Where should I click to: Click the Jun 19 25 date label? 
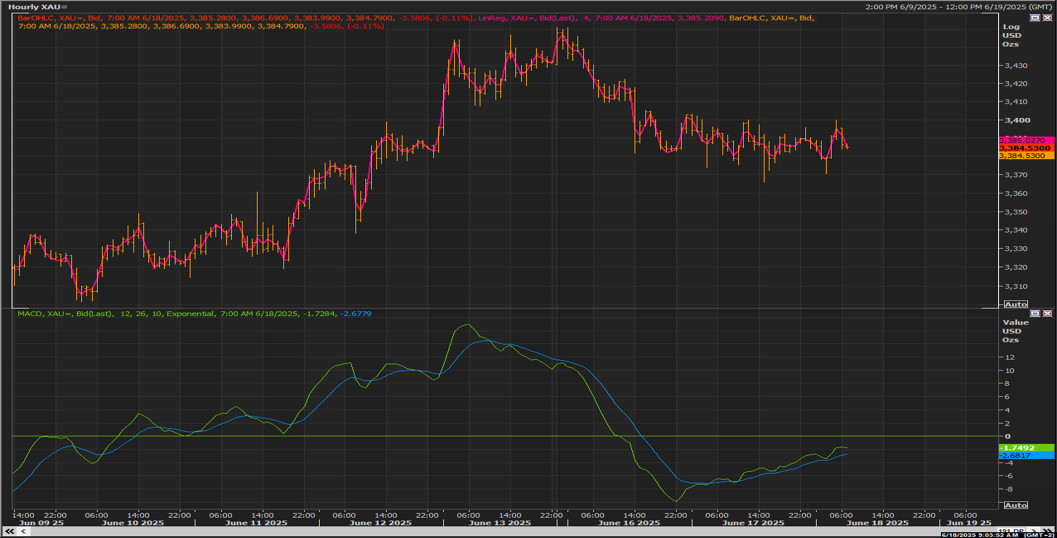tap(969, 522)
